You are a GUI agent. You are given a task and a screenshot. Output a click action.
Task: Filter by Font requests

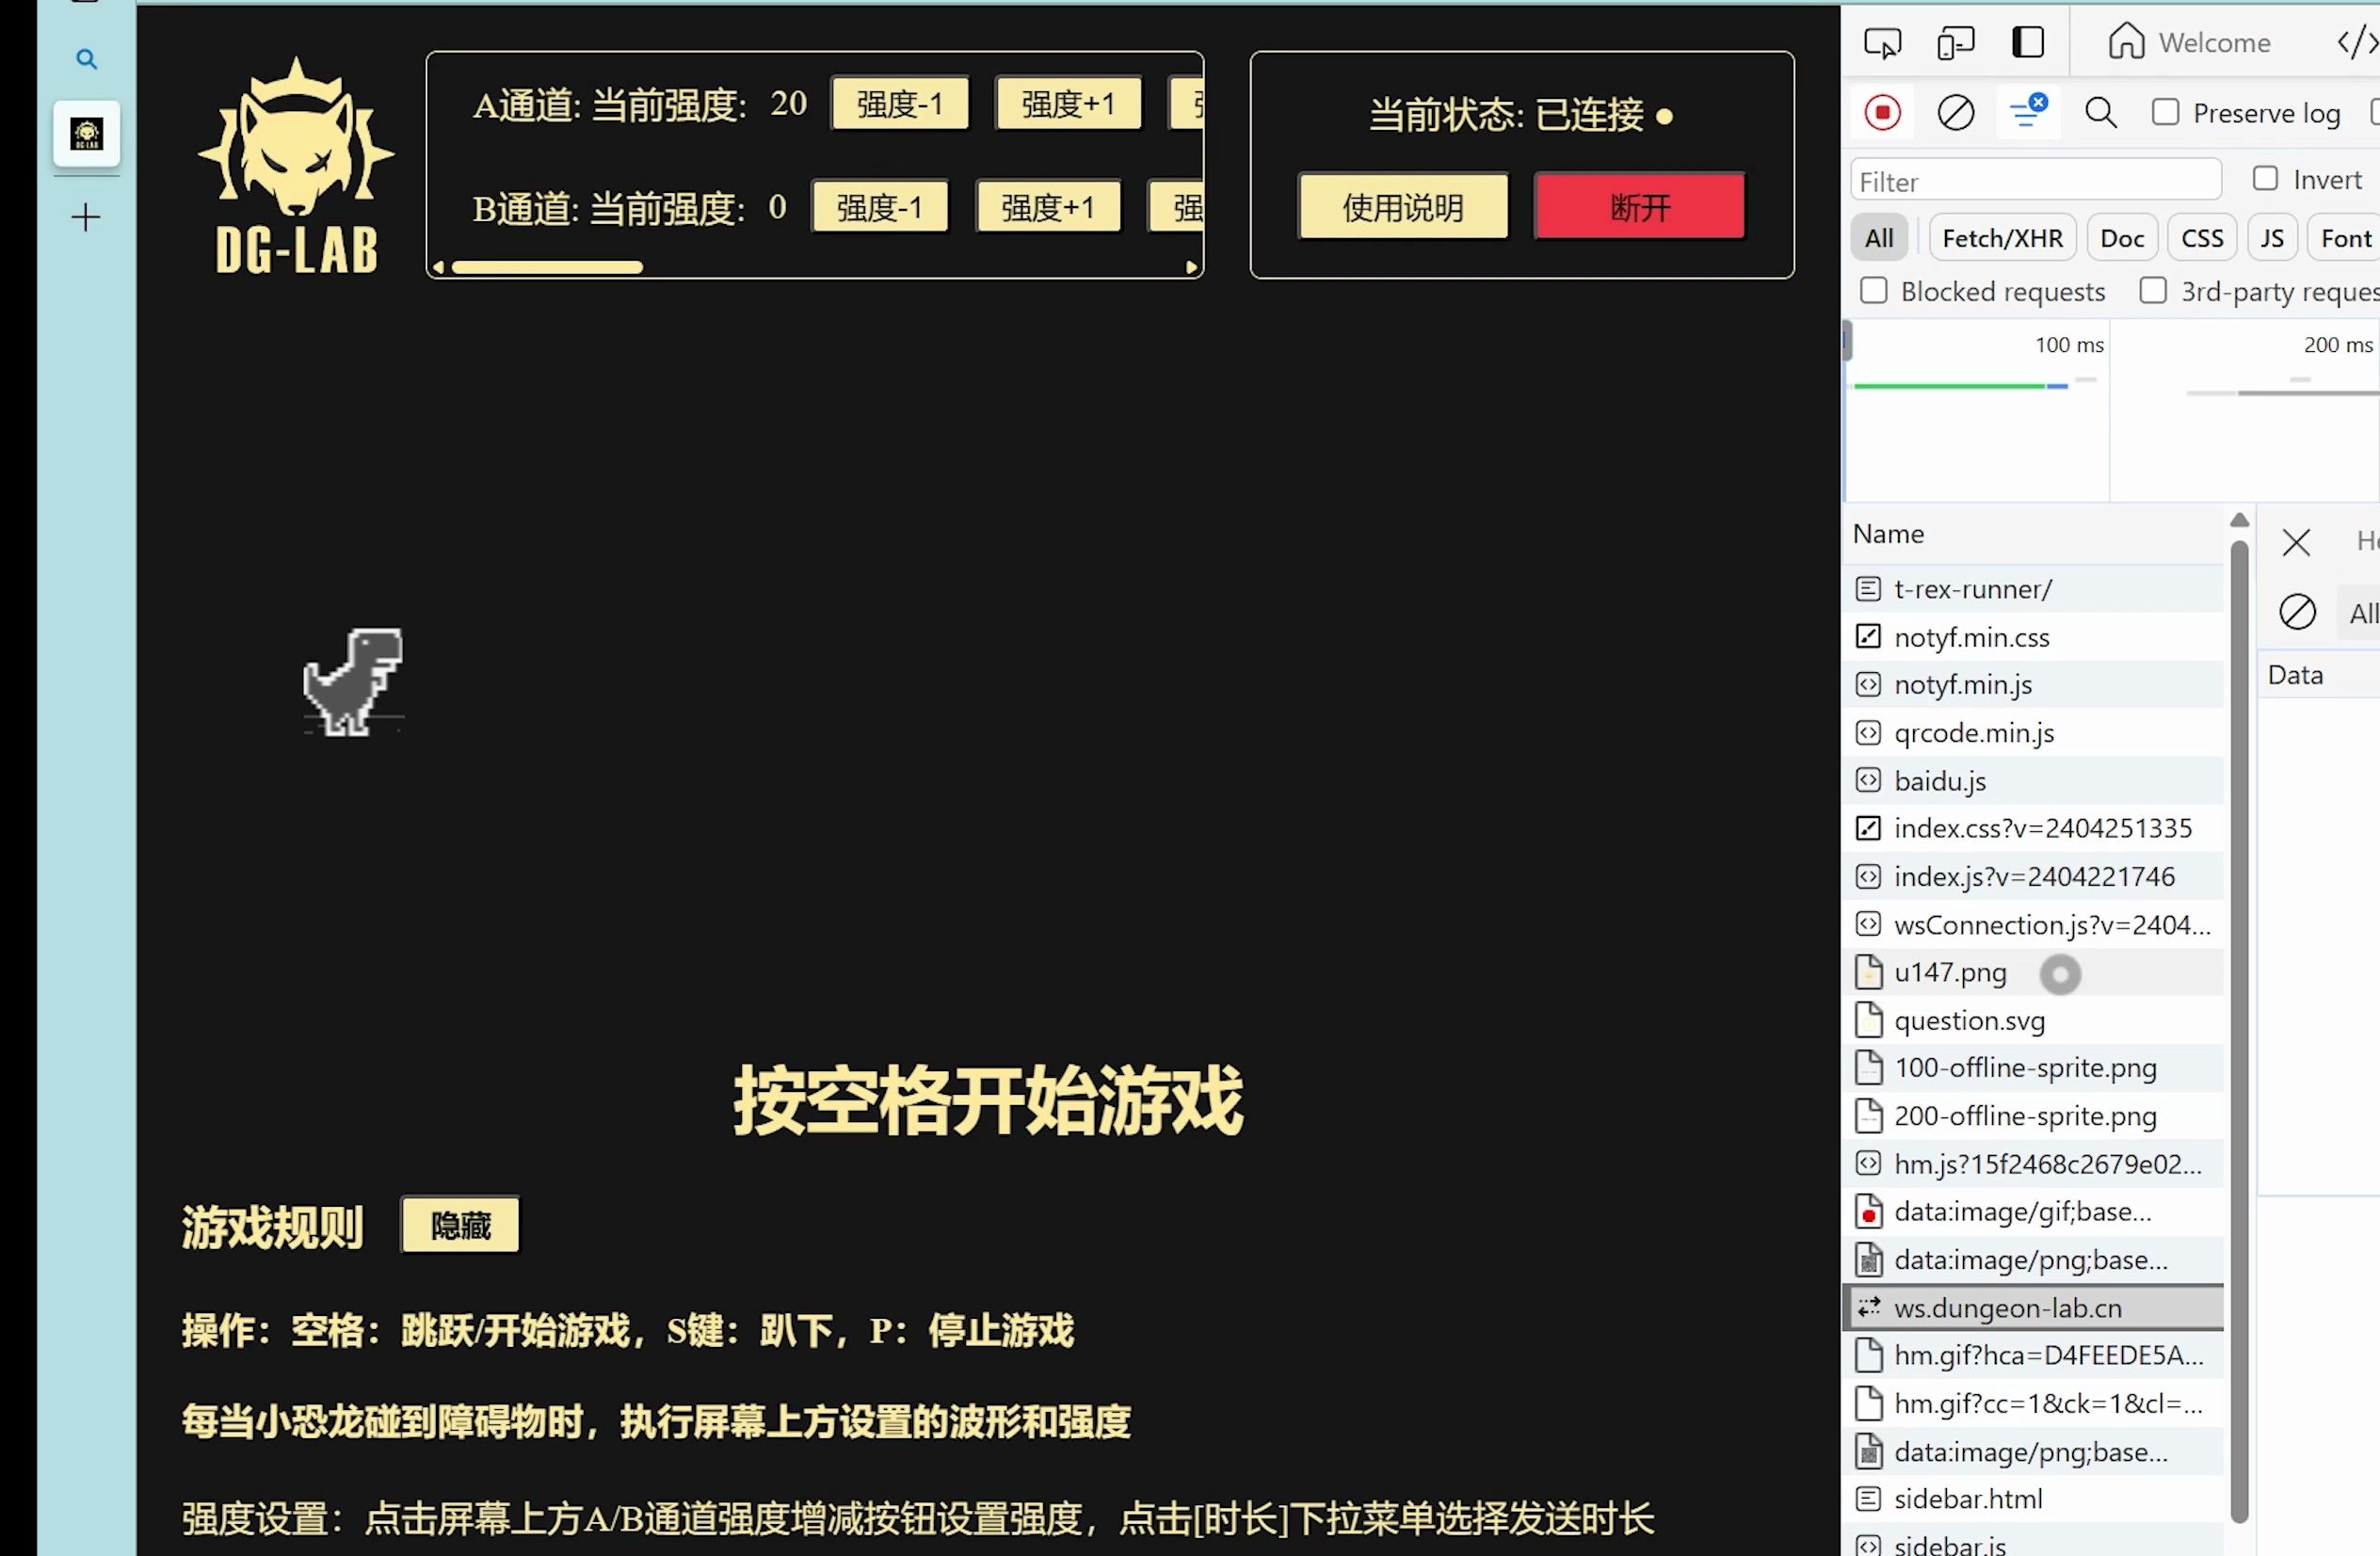tap(2345, 238)
